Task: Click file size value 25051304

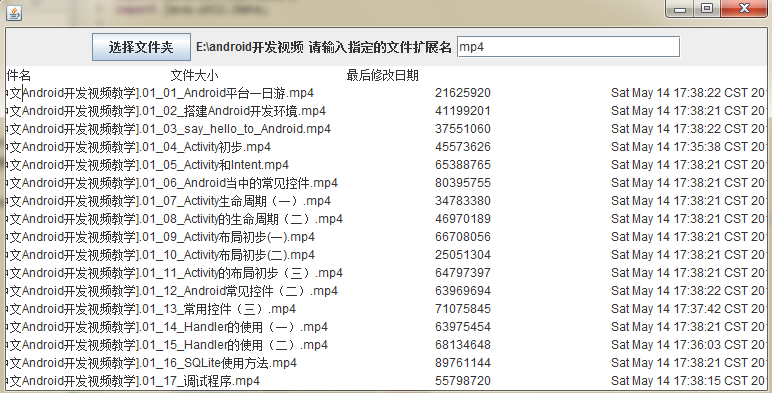Action: (x=463, y=255)
